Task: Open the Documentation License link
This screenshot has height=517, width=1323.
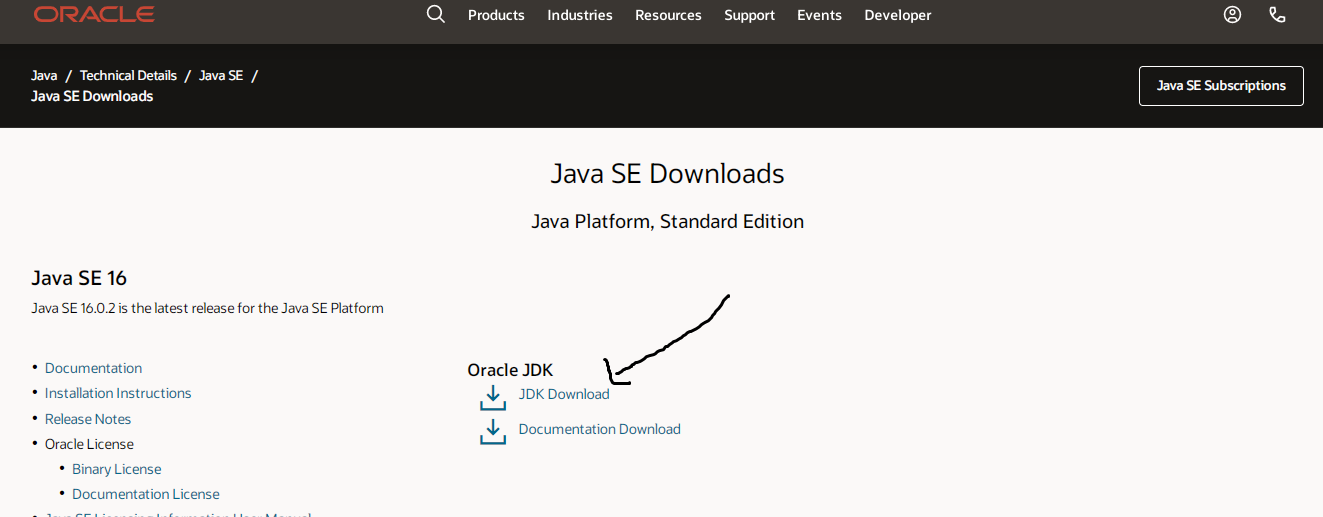Action: pos(146,494)
